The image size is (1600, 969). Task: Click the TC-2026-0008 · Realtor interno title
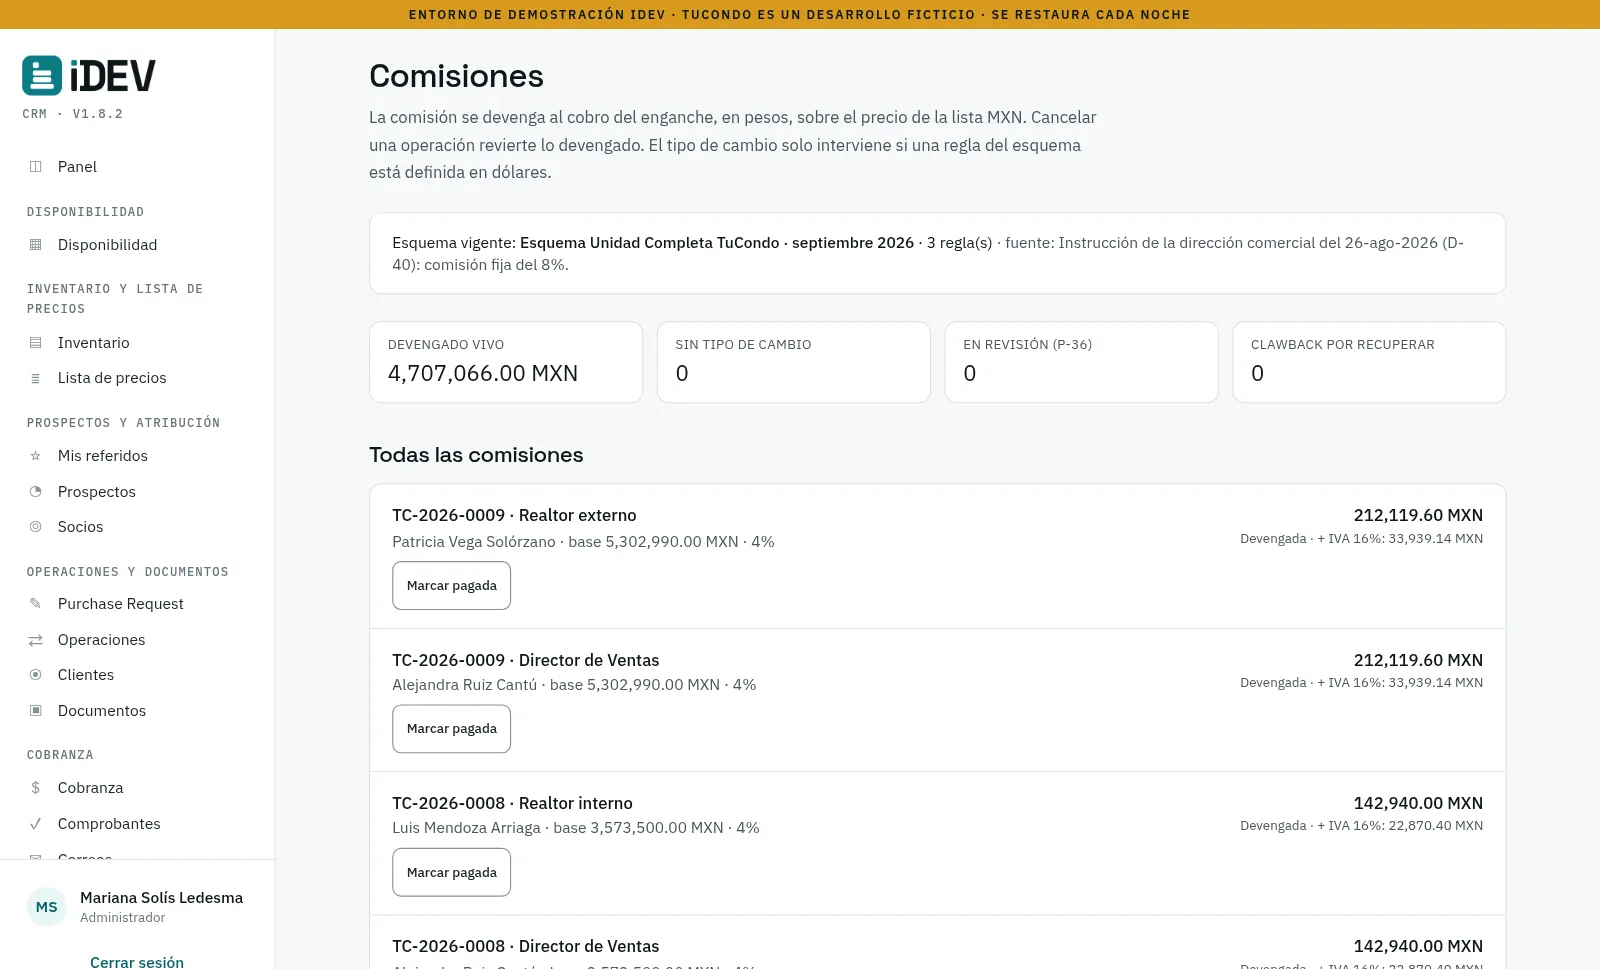point(512,803)
